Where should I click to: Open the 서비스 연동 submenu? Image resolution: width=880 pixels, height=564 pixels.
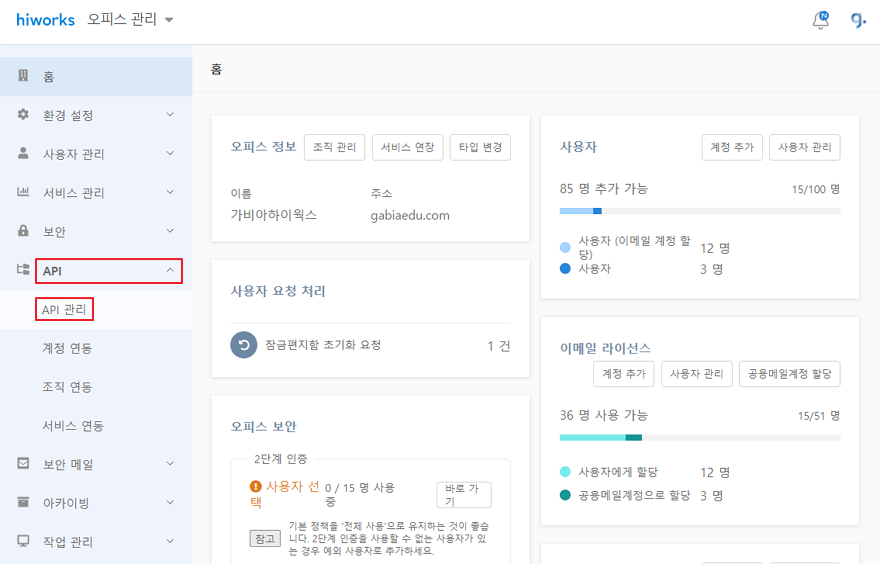coord(73,426)
